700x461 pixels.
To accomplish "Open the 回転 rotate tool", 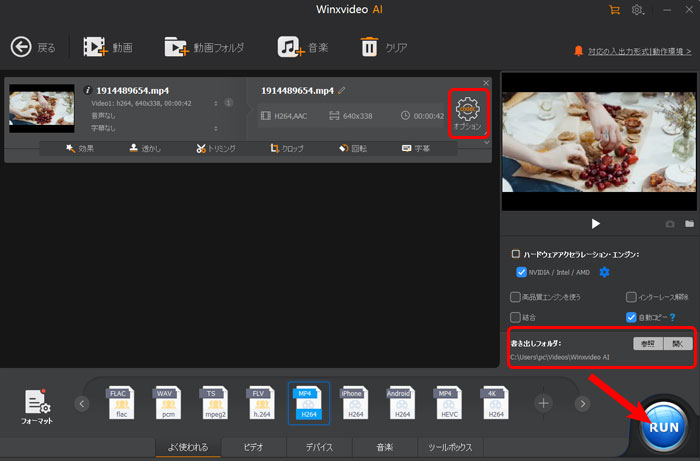I will (x=353, y=148).
